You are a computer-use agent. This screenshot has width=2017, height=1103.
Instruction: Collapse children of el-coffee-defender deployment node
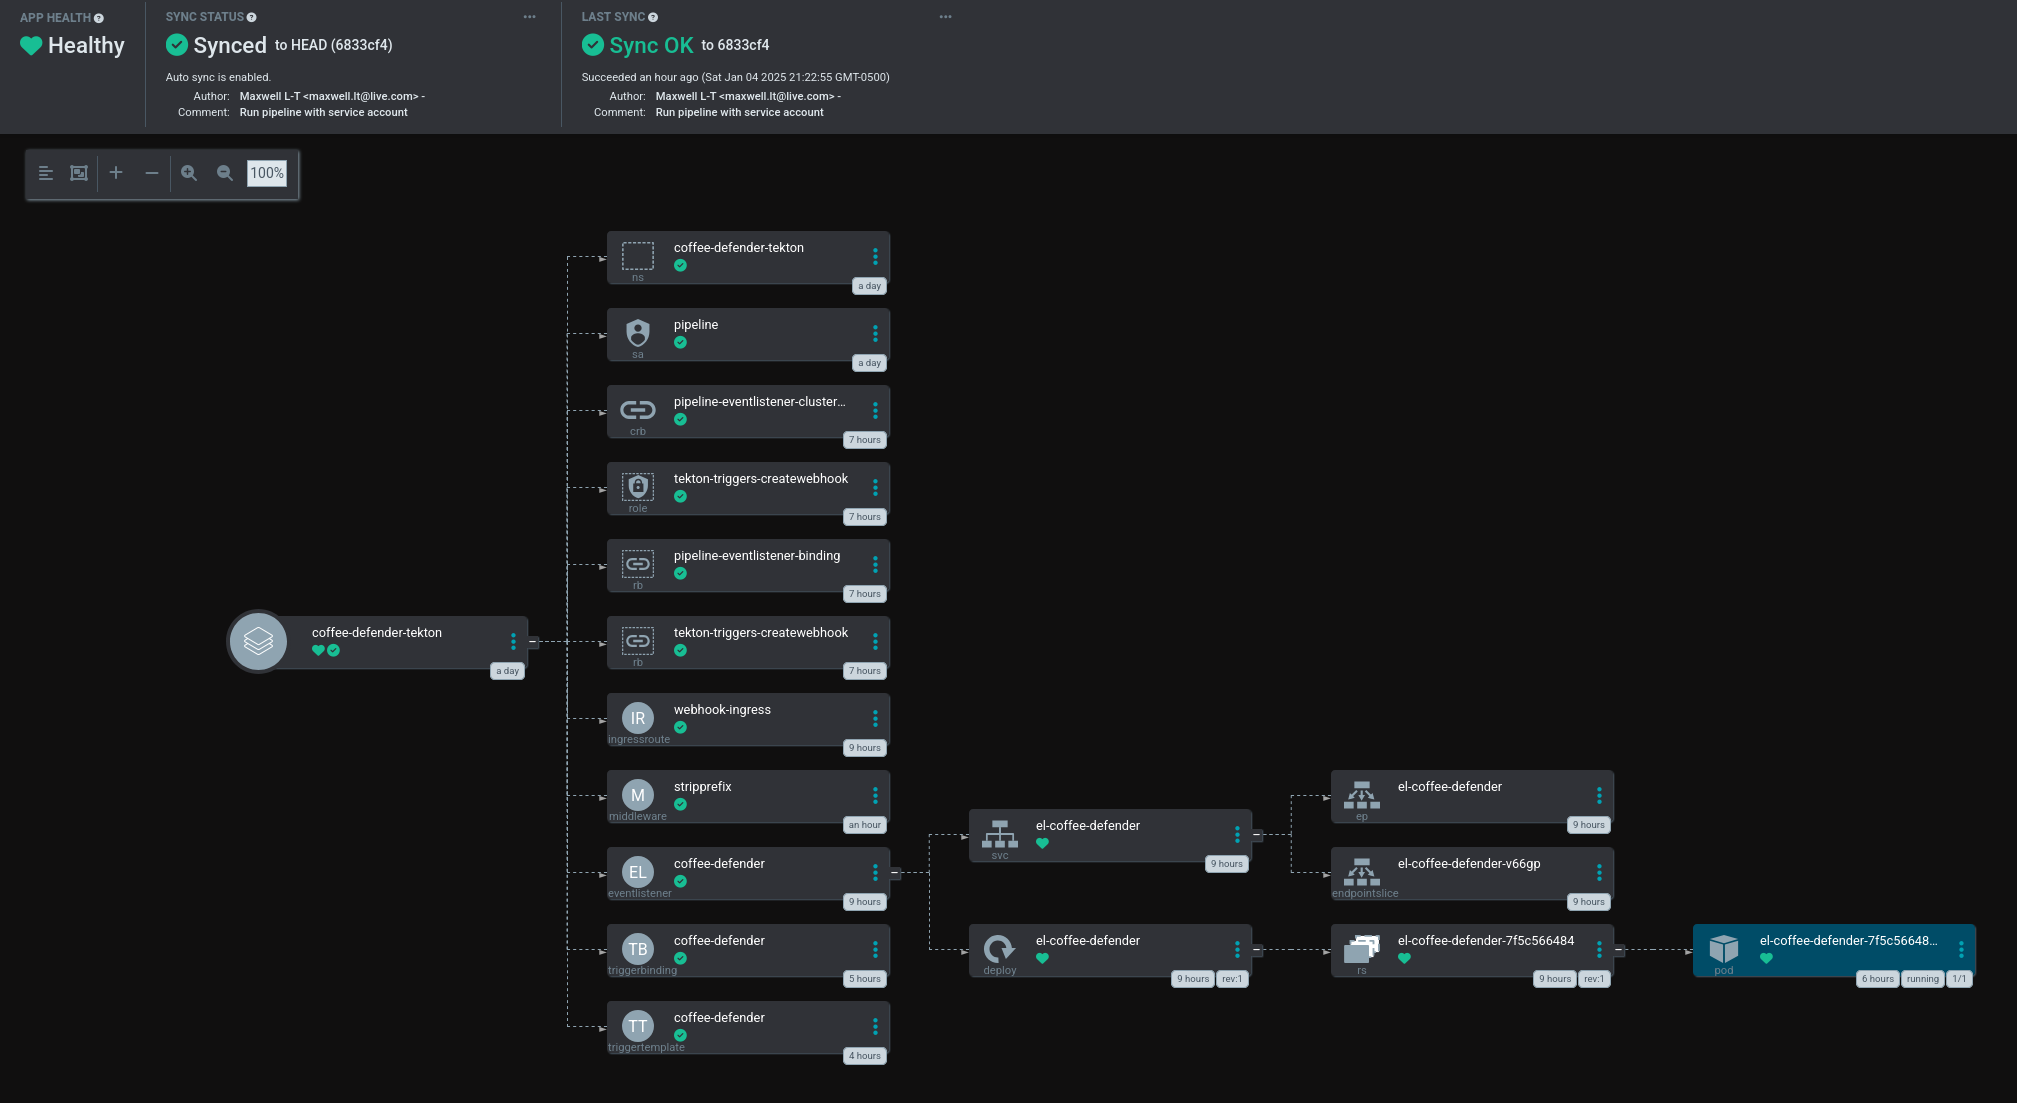click(x=1257, y=950)
